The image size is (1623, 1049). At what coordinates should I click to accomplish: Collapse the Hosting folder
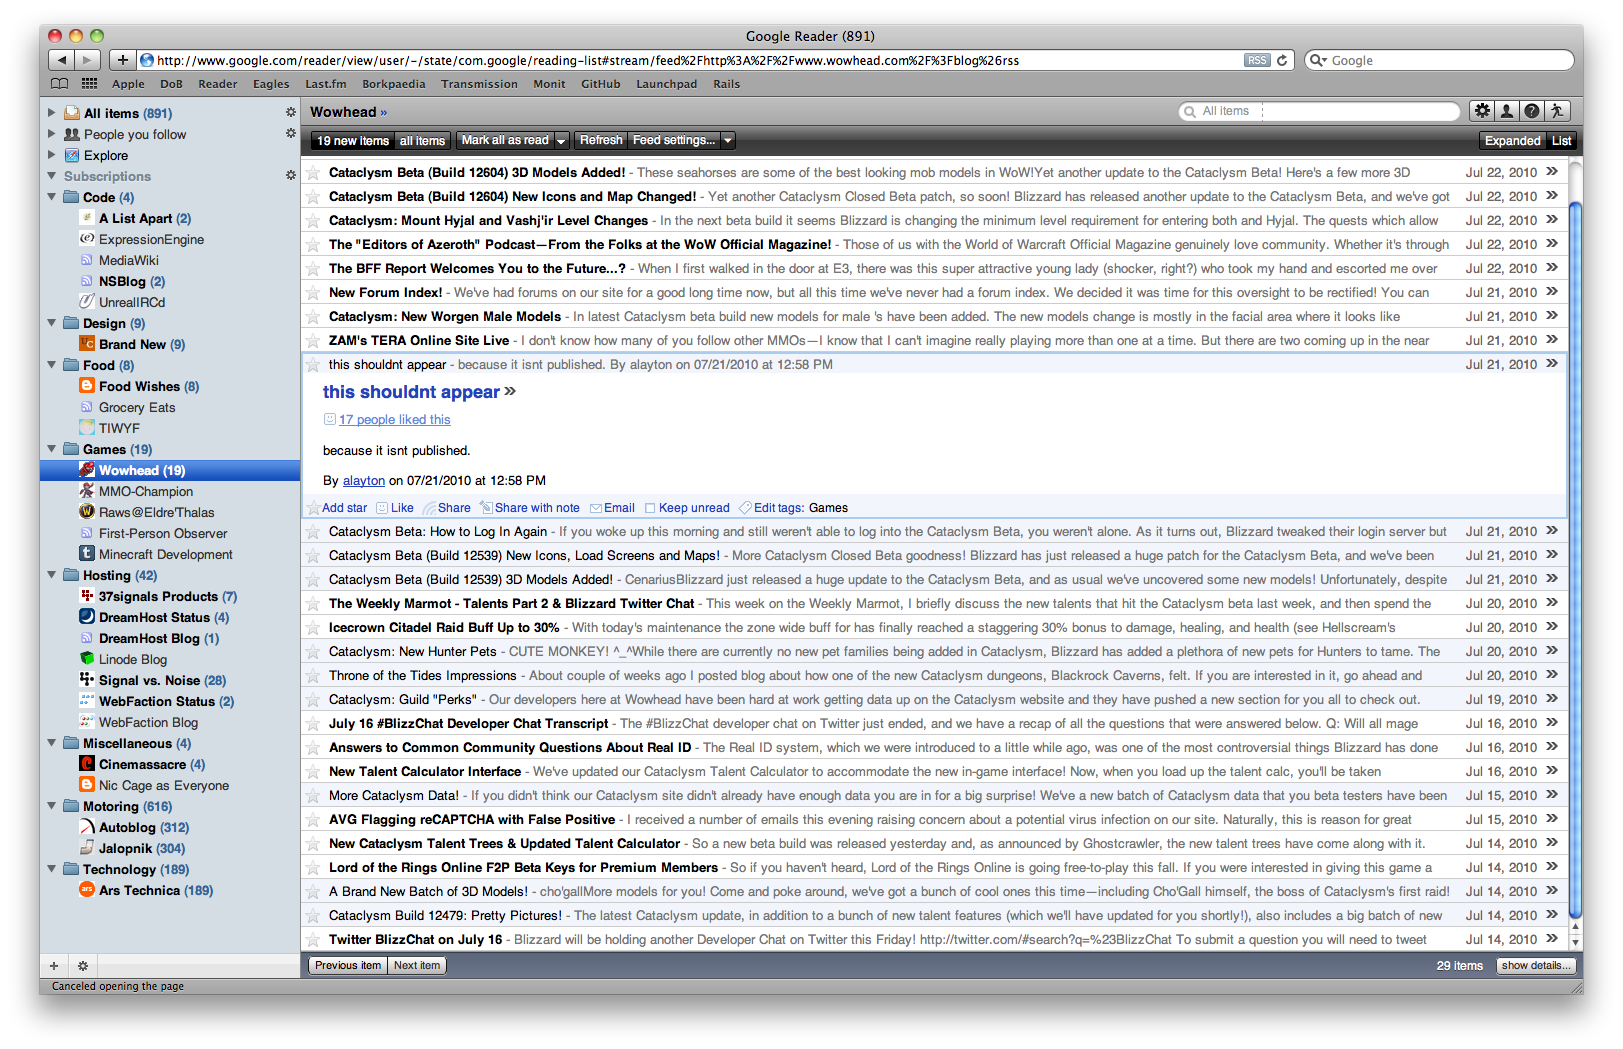point(52,575)
